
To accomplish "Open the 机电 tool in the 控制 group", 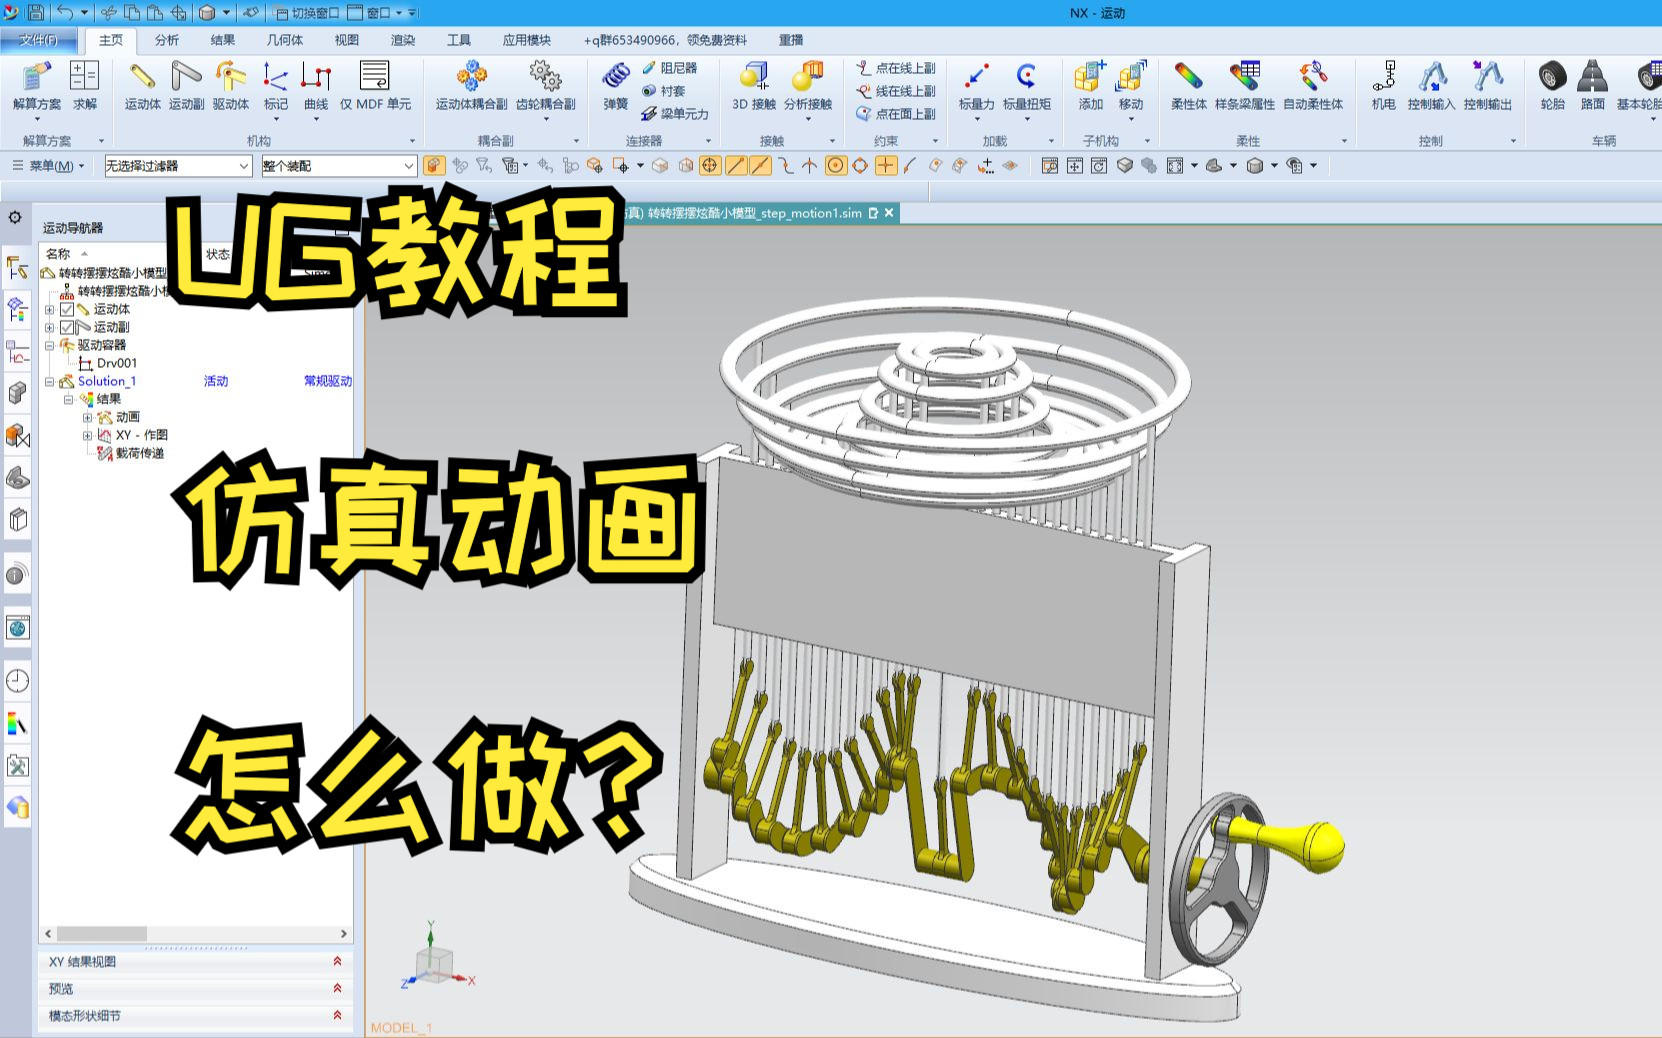I will [1386, 88].
